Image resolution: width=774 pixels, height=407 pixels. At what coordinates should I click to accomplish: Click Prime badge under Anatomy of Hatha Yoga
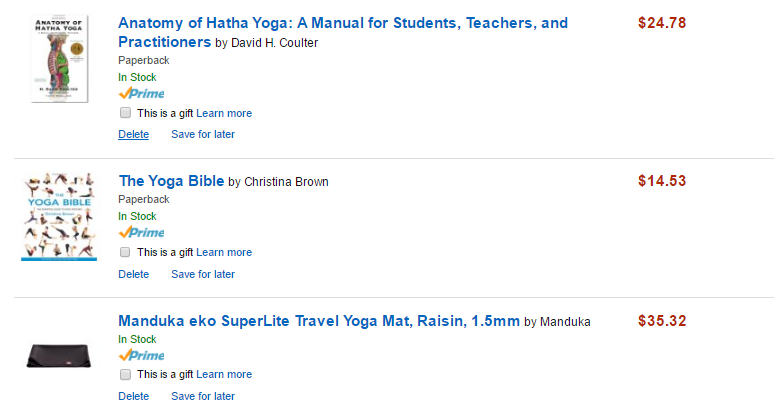point(141,93)
